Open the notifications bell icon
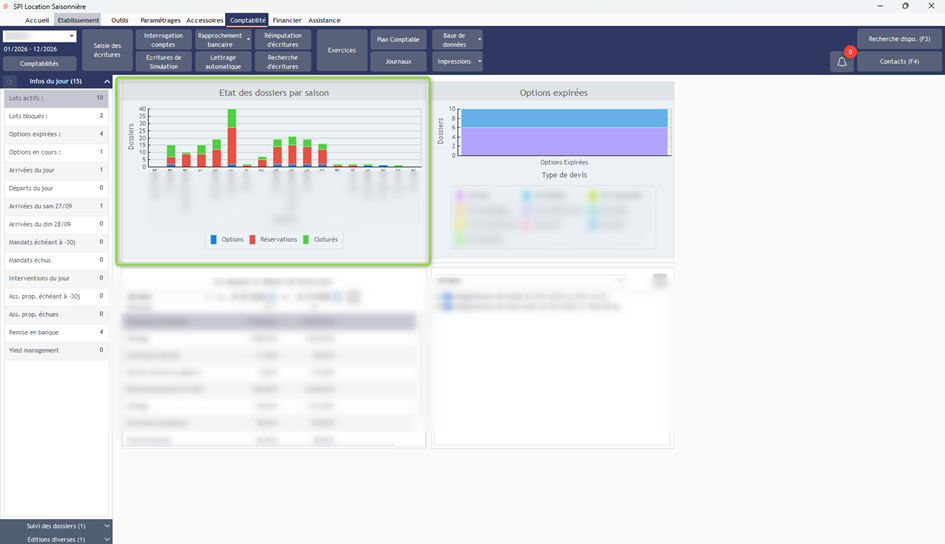Image resolution: width=945 pixels, height=544 pixels. tap(842, 62)
